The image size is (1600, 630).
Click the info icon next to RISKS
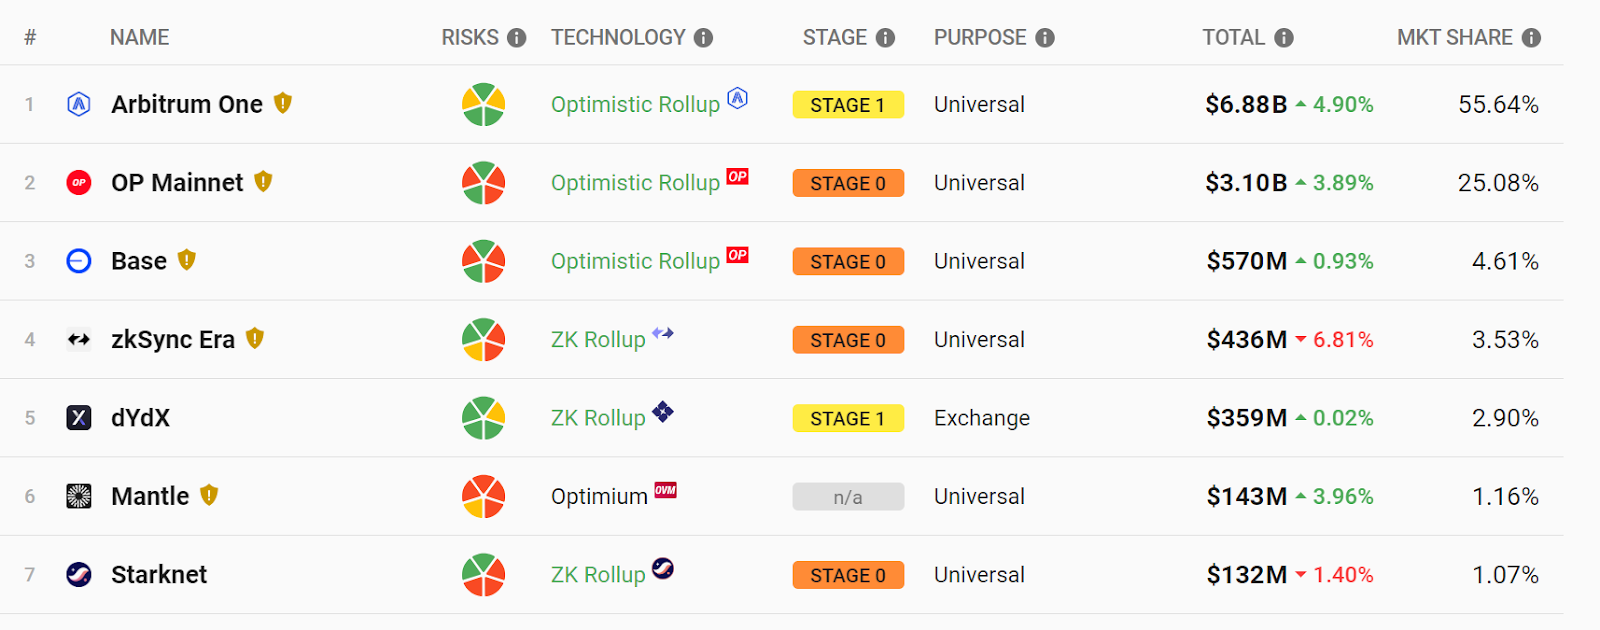coord(516,38)
